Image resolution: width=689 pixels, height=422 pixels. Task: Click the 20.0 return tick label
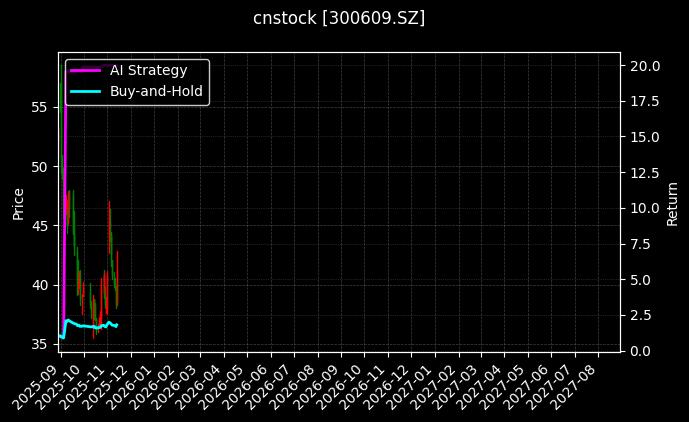(x=643, y=66)
